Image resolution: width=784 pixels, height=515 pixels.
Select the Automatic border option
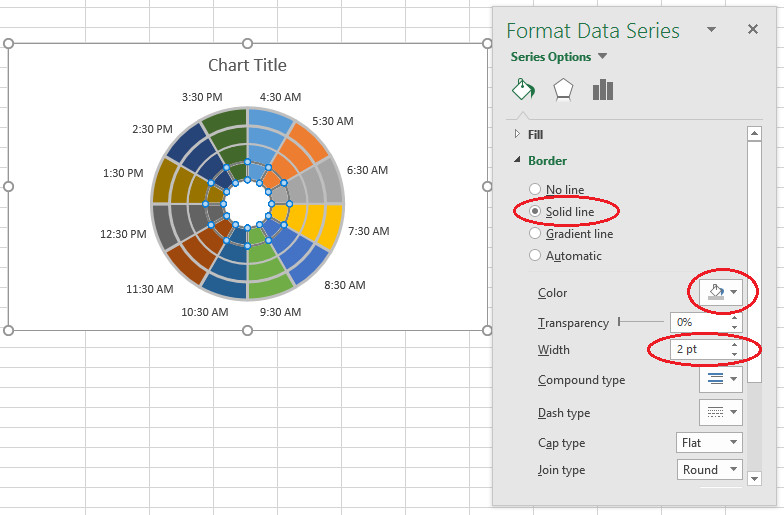pyautogui.click(x=535, y=256)
